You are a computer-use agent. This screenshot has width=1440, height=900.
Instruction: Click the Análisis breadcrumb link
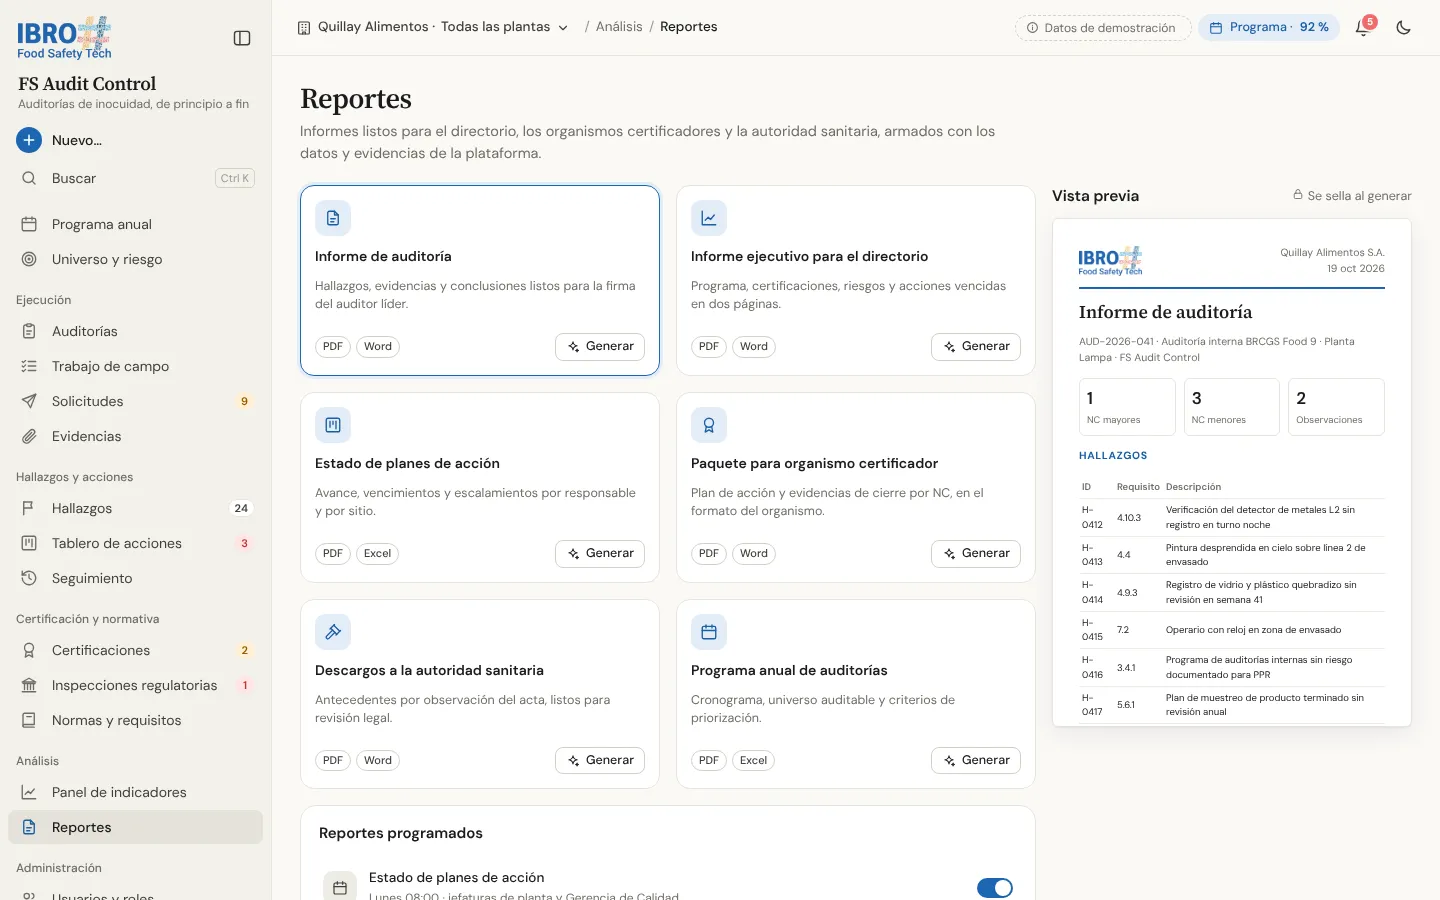pos(619,27)
